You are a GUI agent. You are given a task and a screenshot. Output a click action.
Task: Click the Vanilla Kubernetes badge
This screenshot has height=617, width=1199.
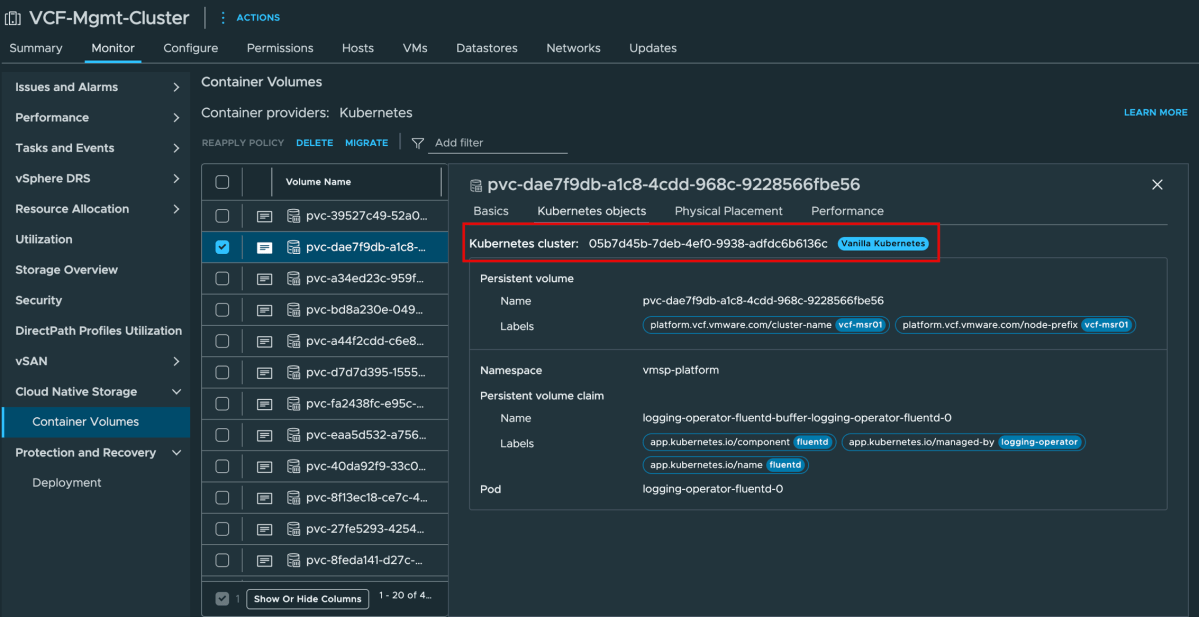(883, 244)
